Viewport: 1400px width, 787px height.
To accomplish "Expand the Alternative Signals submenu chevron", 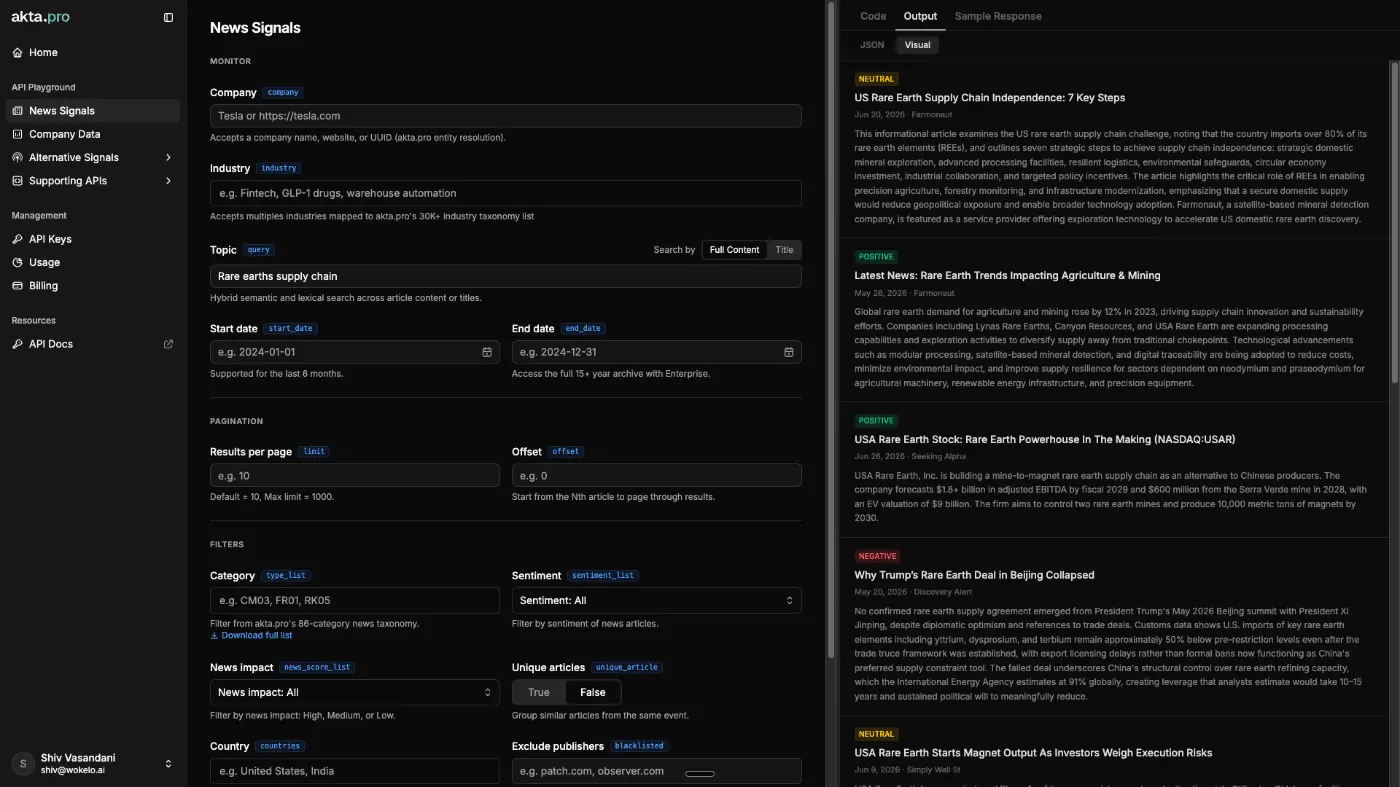I will point(168,157).
